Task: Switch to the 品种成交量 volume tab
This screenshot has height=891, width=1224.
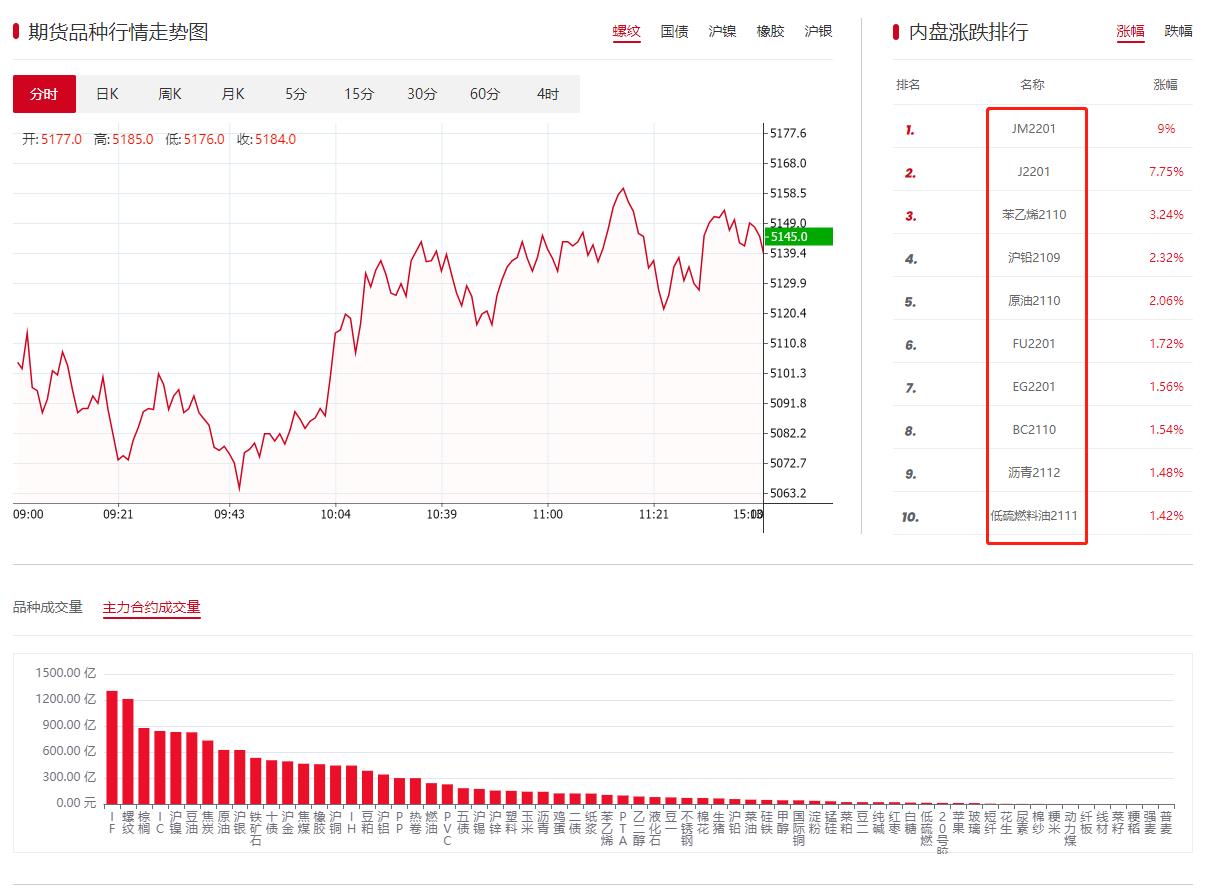Action: click(x=47, y=607)
